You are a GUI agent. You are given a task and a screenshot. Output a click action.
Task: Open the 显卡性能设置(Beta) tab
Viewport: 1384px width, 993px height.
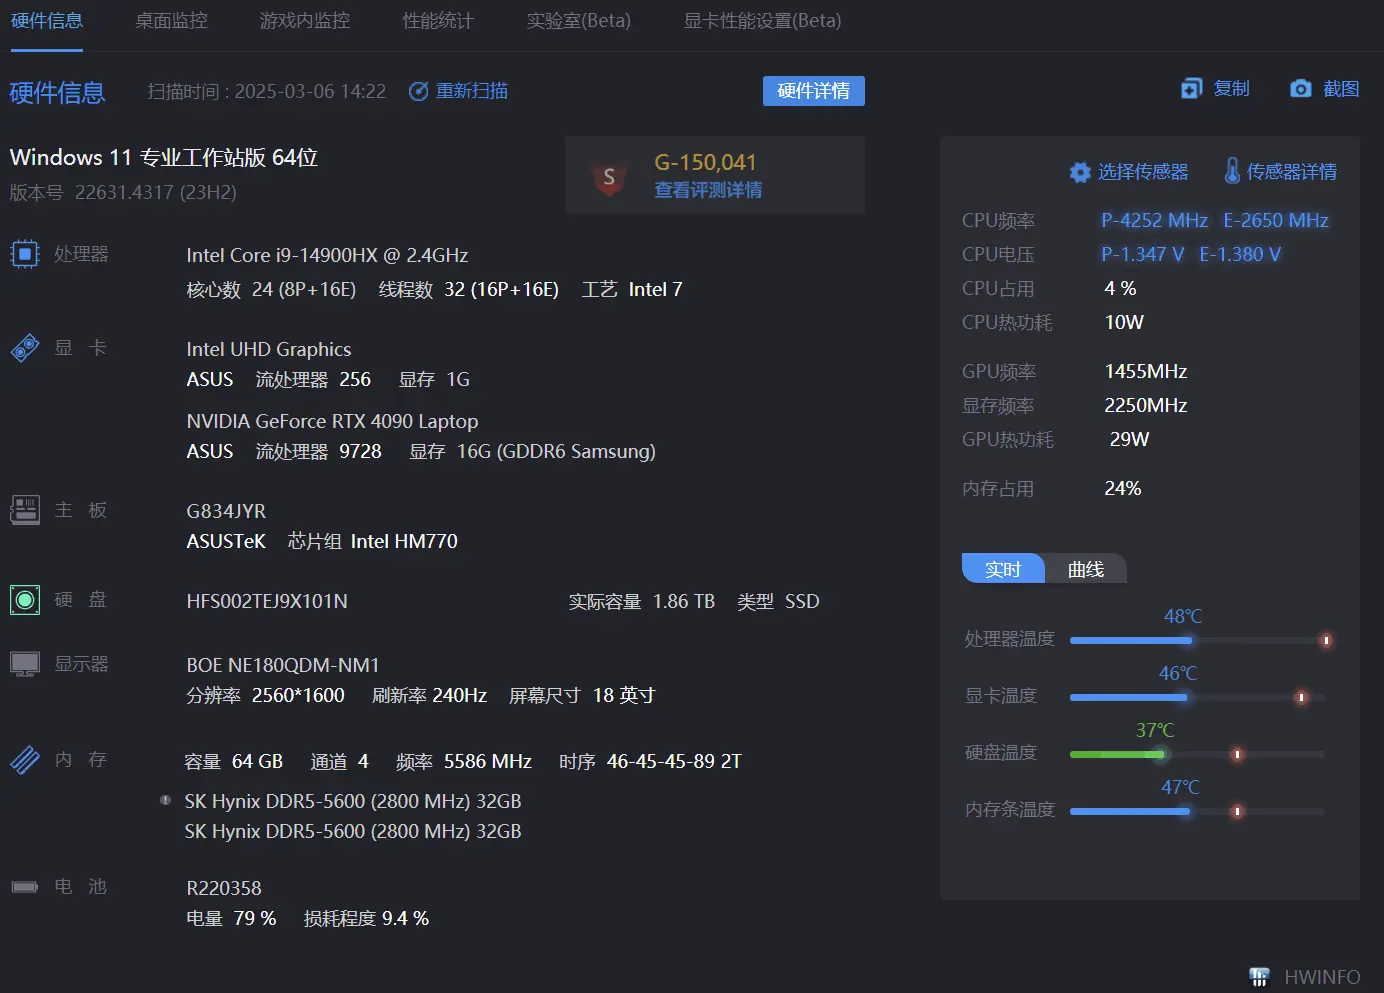tap(763, 21)
